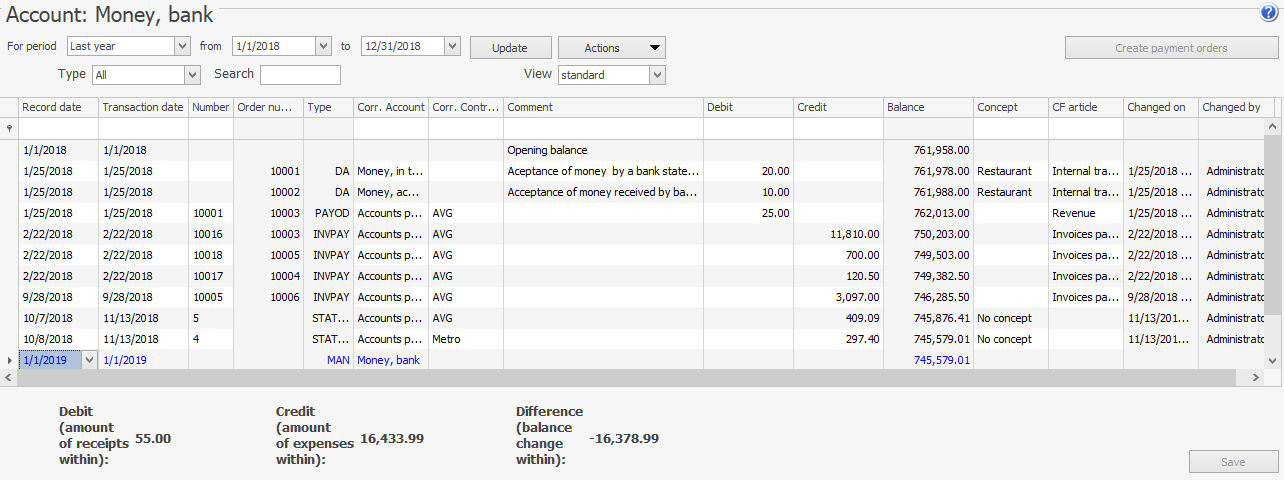Open the to date picker dropdown
Screen dimensions: 1284x480
452,46
